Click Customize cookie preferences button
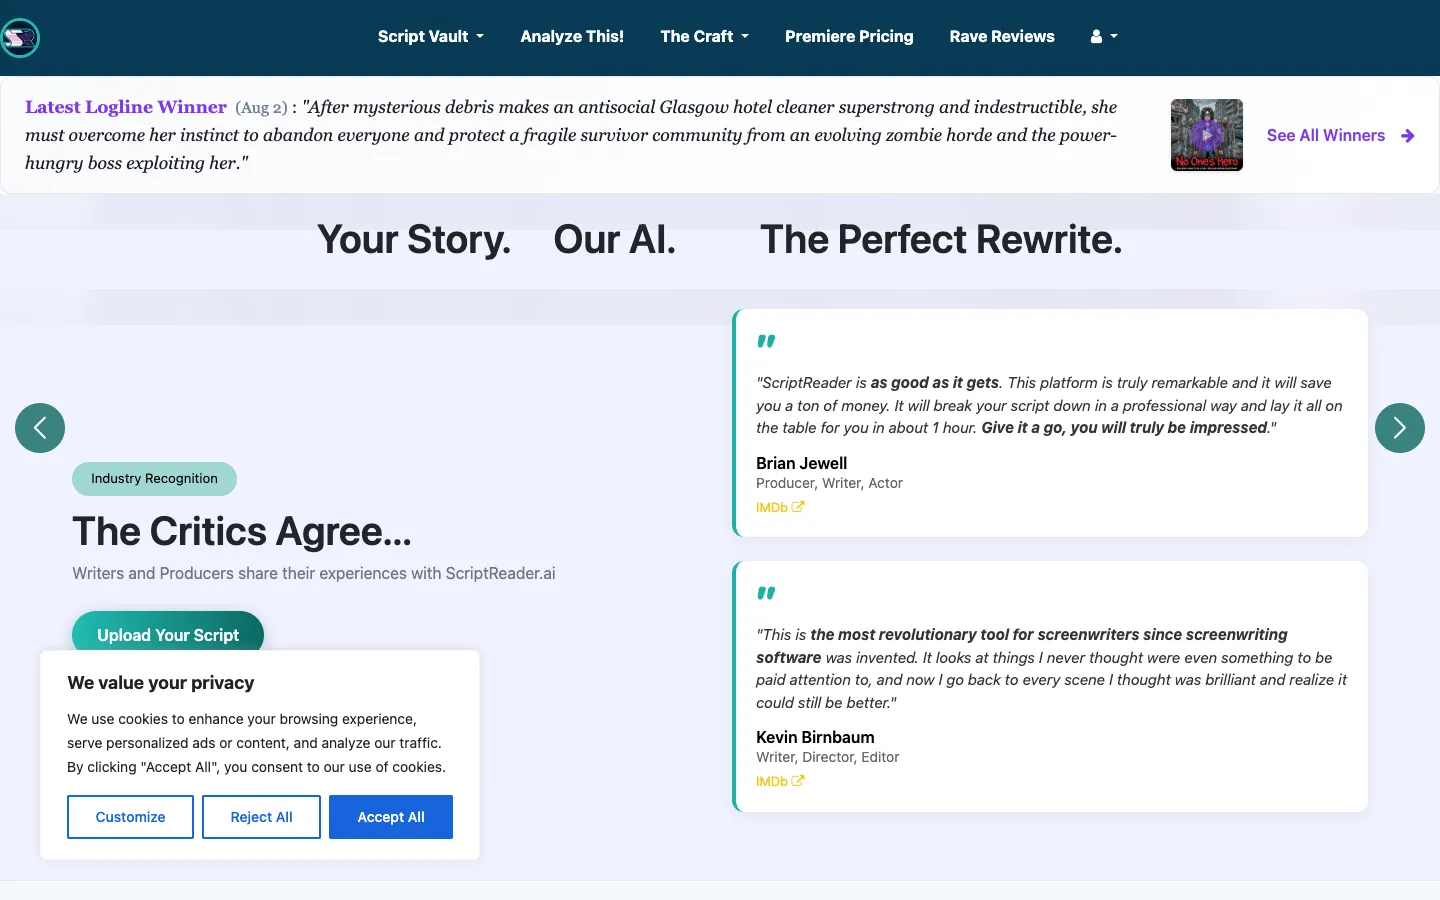 (130, 817)
